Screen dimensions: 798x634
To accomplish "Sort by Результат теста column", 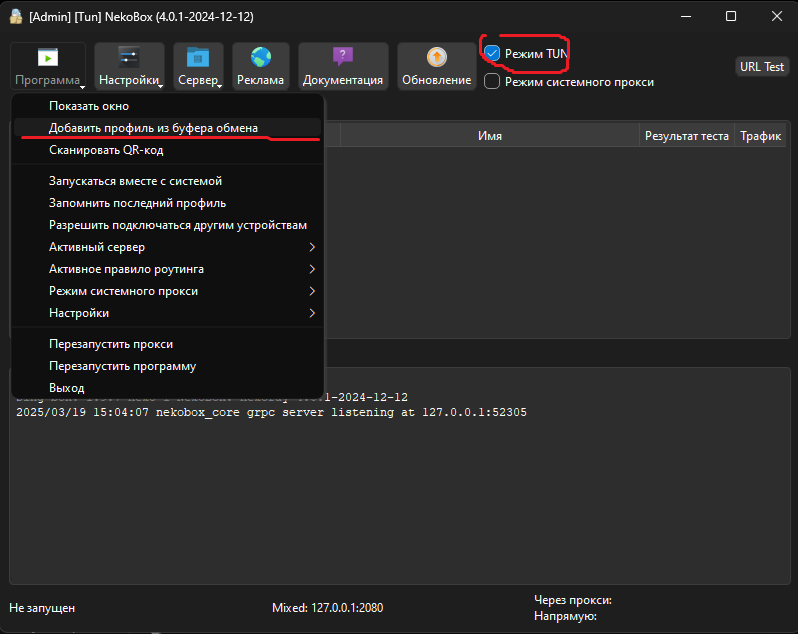I will tap(687, 136).
